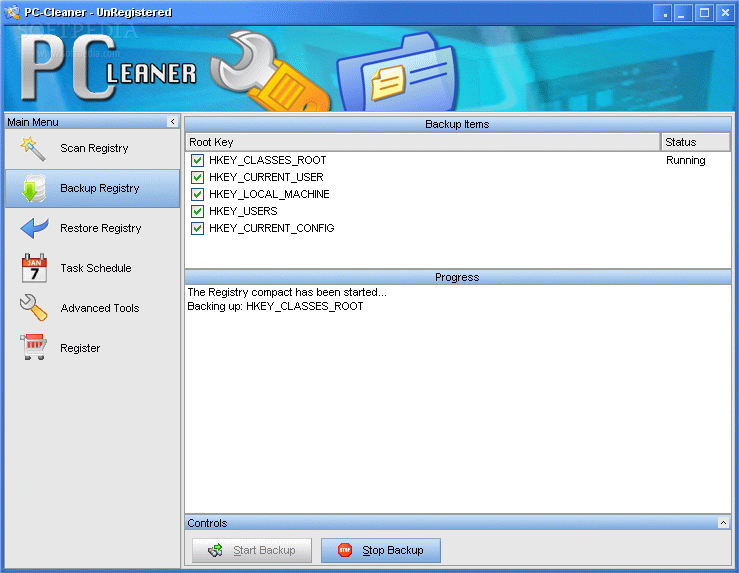The image size is (739, 573).
Task: Click the Root Key column header
Action: (423, 142)
